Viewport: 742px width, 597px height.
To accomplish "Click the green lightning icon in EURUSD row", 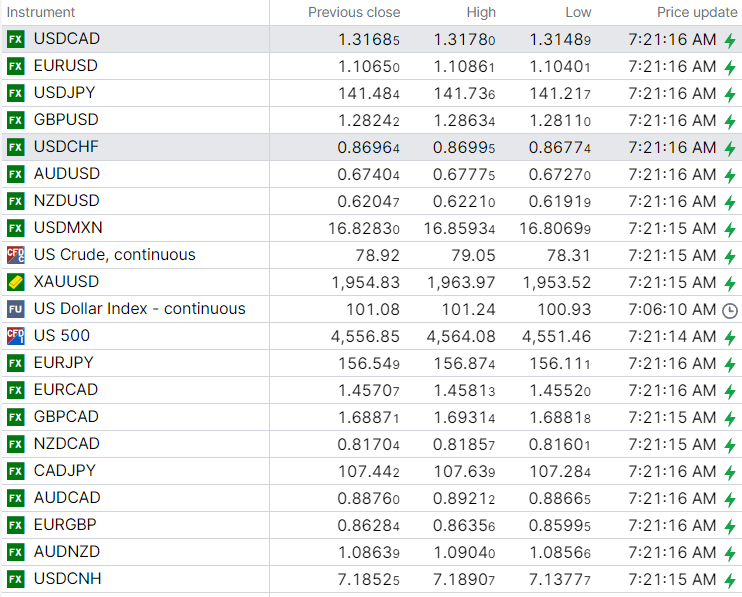I will point(729,67).
